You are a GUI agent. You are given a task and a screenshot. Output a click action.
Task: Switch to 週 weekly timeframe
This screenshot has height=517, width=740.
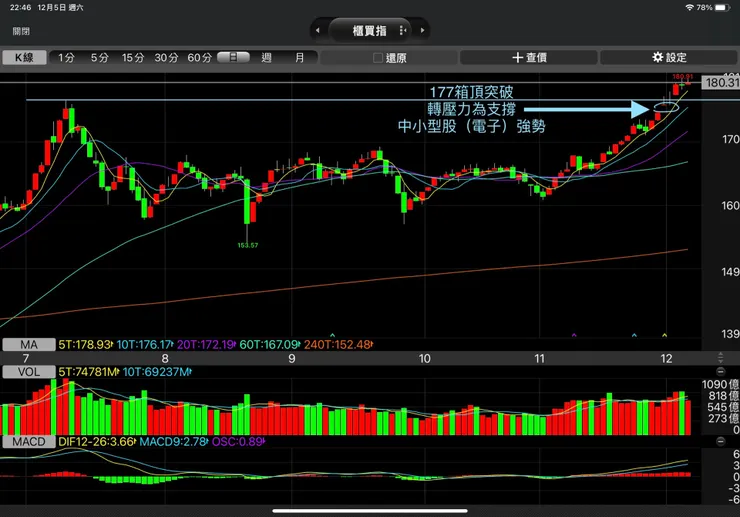[267, 58]
